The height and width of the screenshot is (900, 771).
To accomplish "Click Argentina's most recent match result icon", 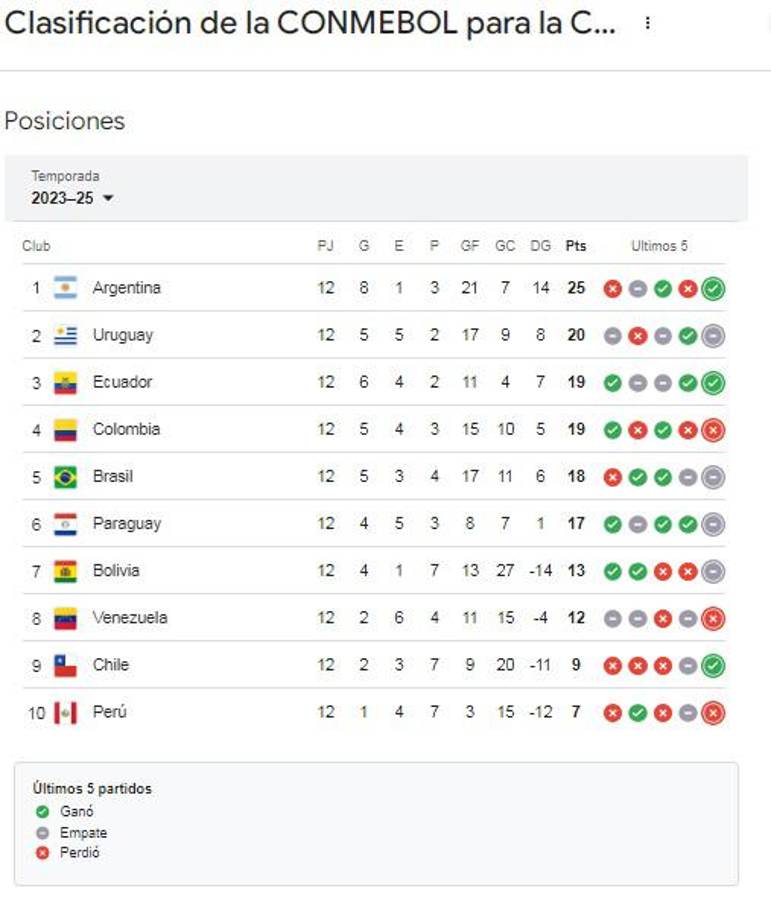I will tap(713, 289).
